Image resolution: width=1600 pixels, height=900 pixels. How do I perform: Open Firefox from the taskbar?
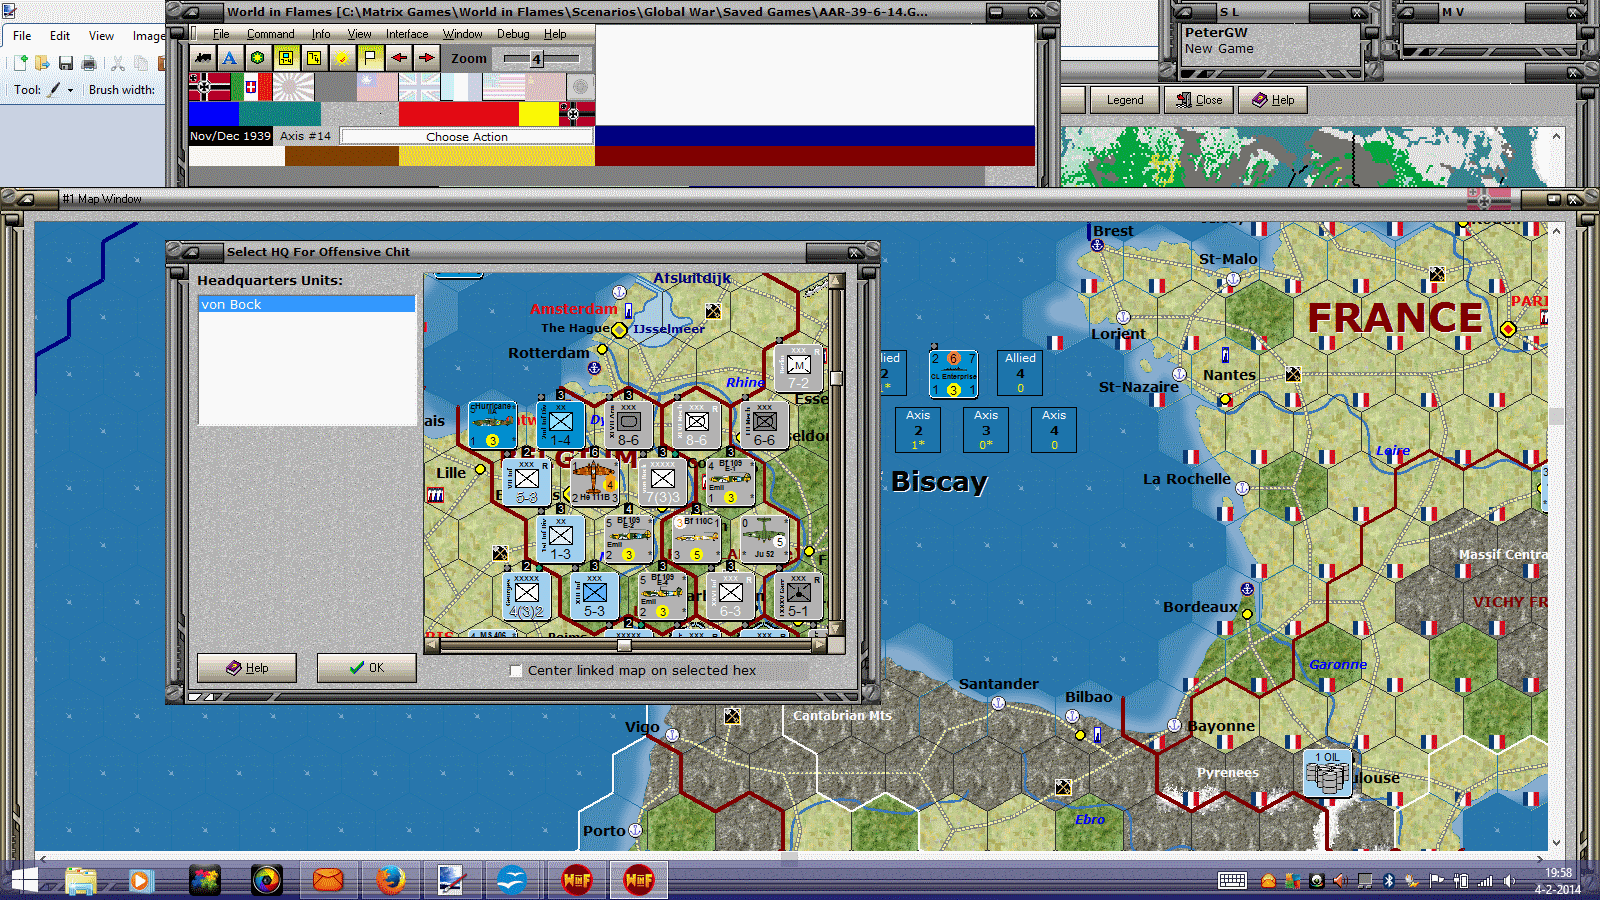click(x=390, y=880)
